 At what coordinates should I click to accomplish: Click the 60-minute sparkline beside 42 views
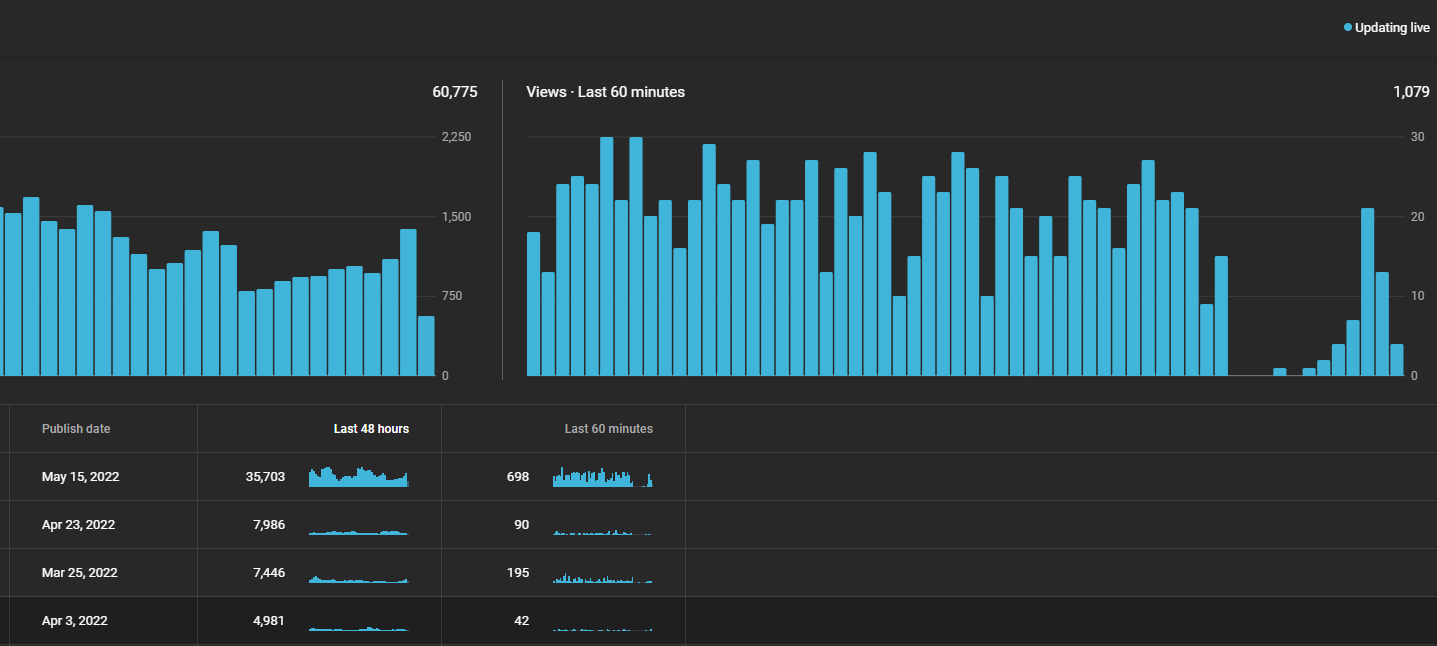click(603, 629)
